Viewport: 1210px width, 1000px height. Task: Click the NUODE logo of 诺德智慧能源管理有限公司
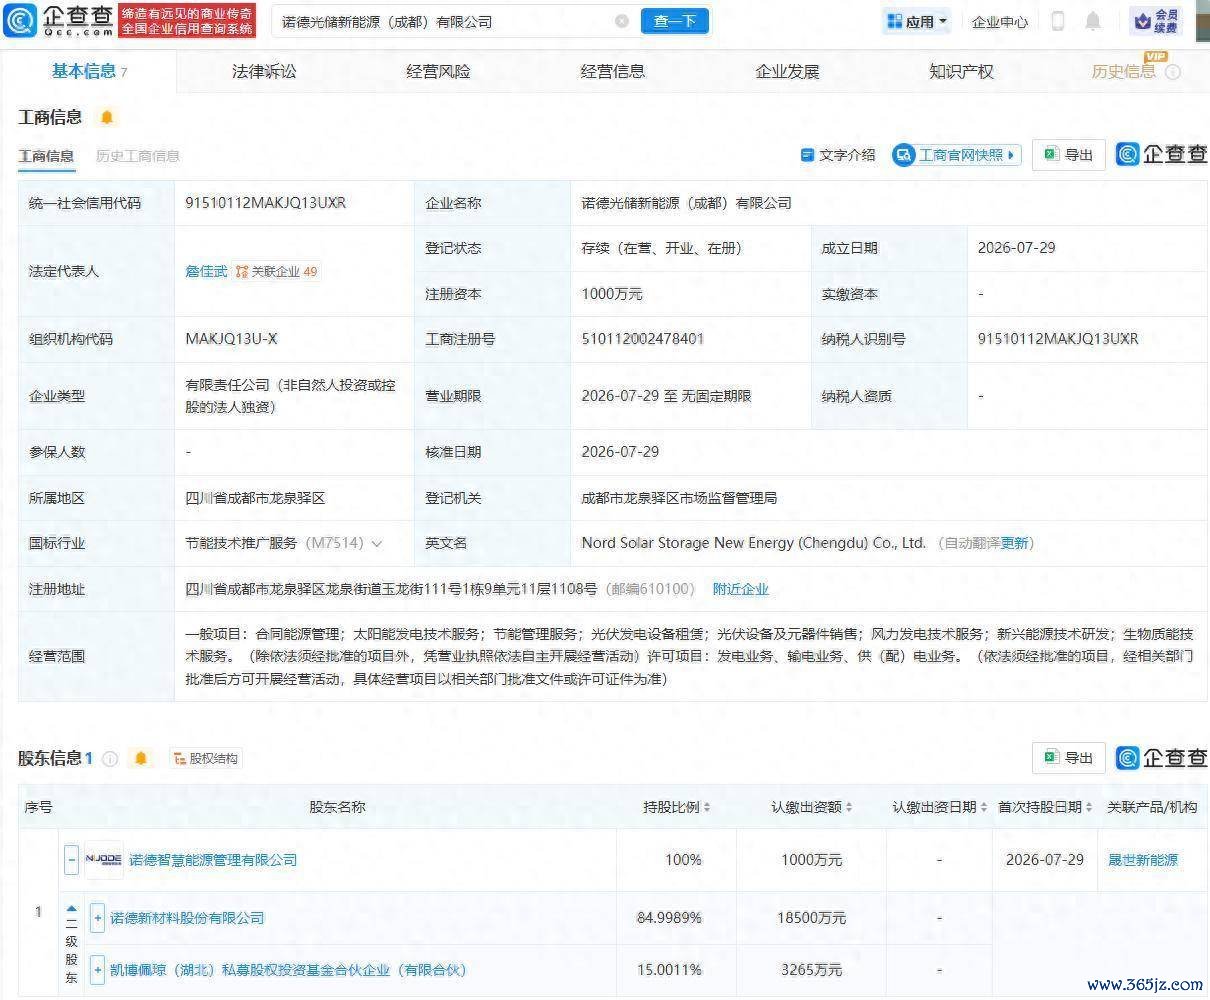104,860
